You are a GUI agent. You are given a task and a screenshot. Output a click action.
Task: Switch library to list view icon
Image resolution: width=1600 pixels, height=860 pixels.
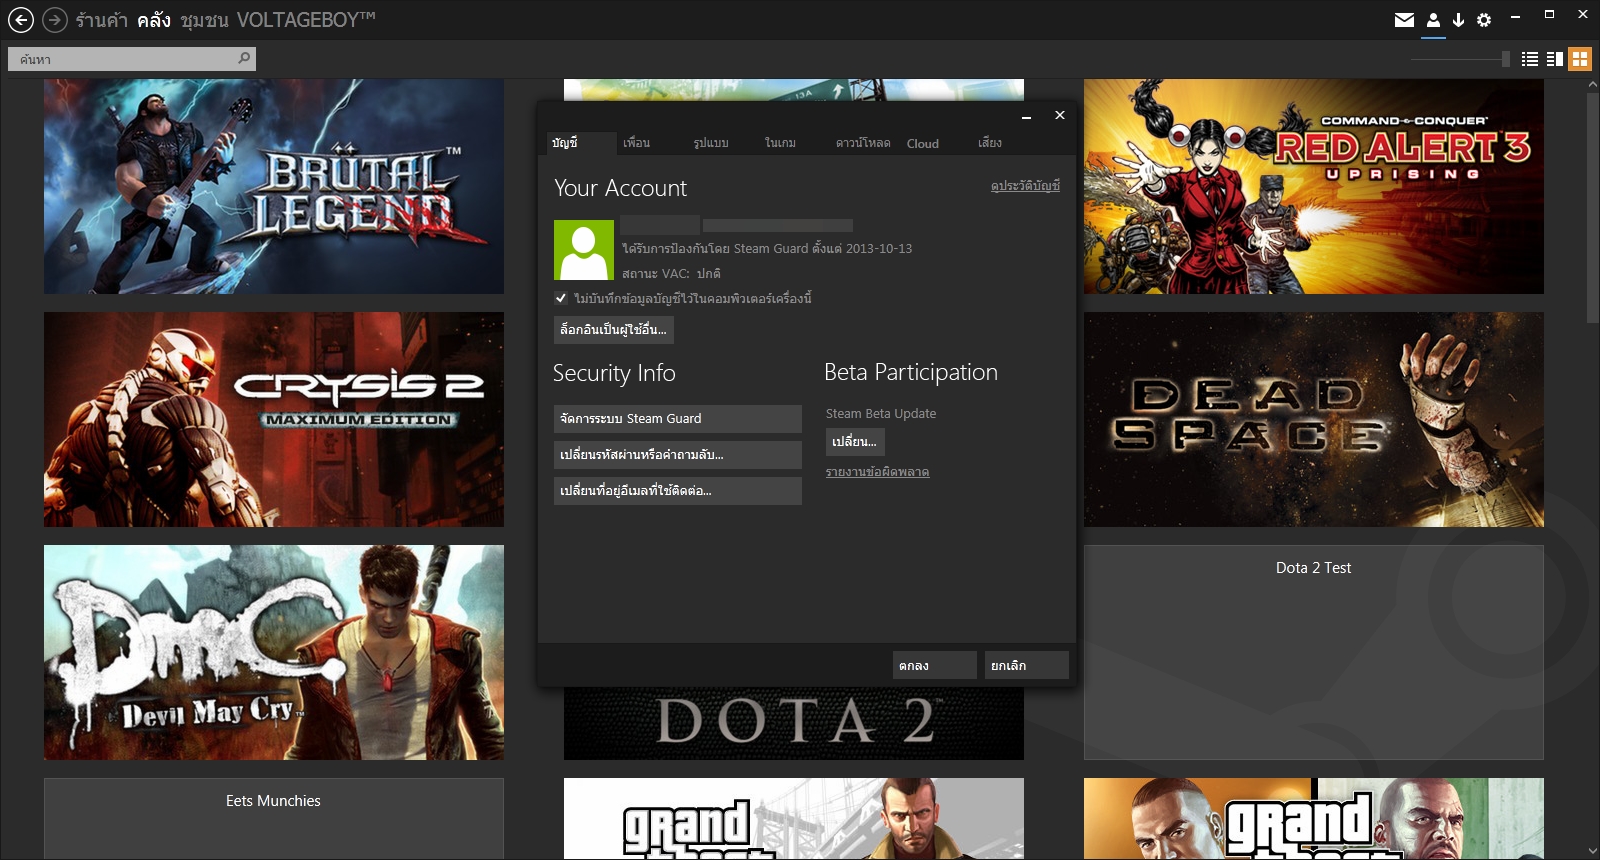1530,59
